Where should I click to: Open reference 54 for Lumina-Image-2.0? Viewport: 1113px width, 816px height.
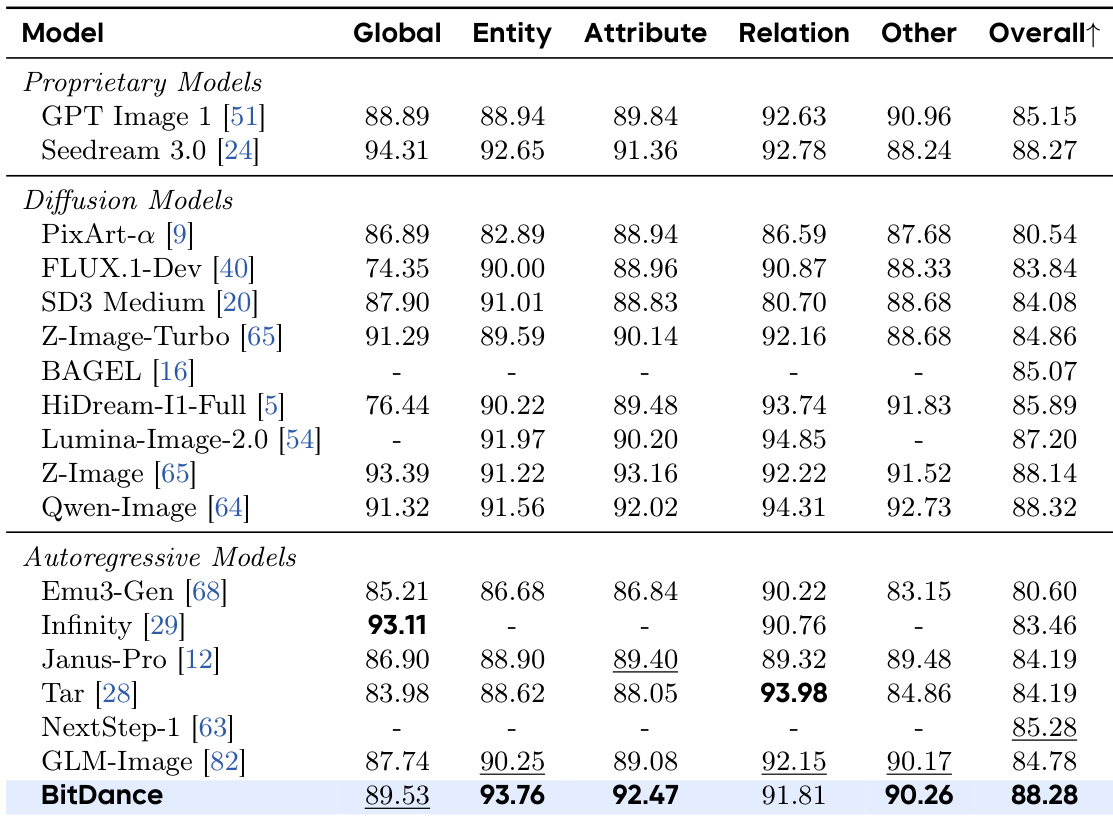pyautogui.click(x=301, y=439)
